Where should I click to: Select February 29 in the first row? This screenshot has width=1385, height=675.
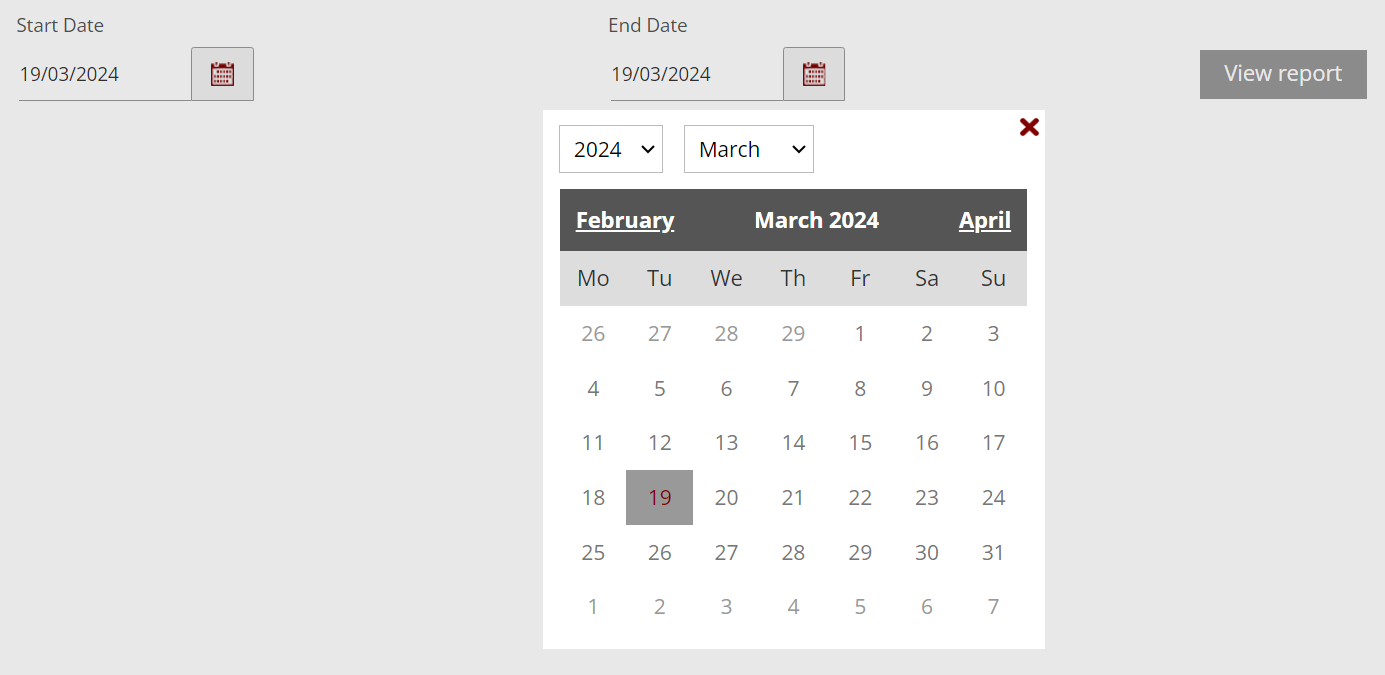793,334
